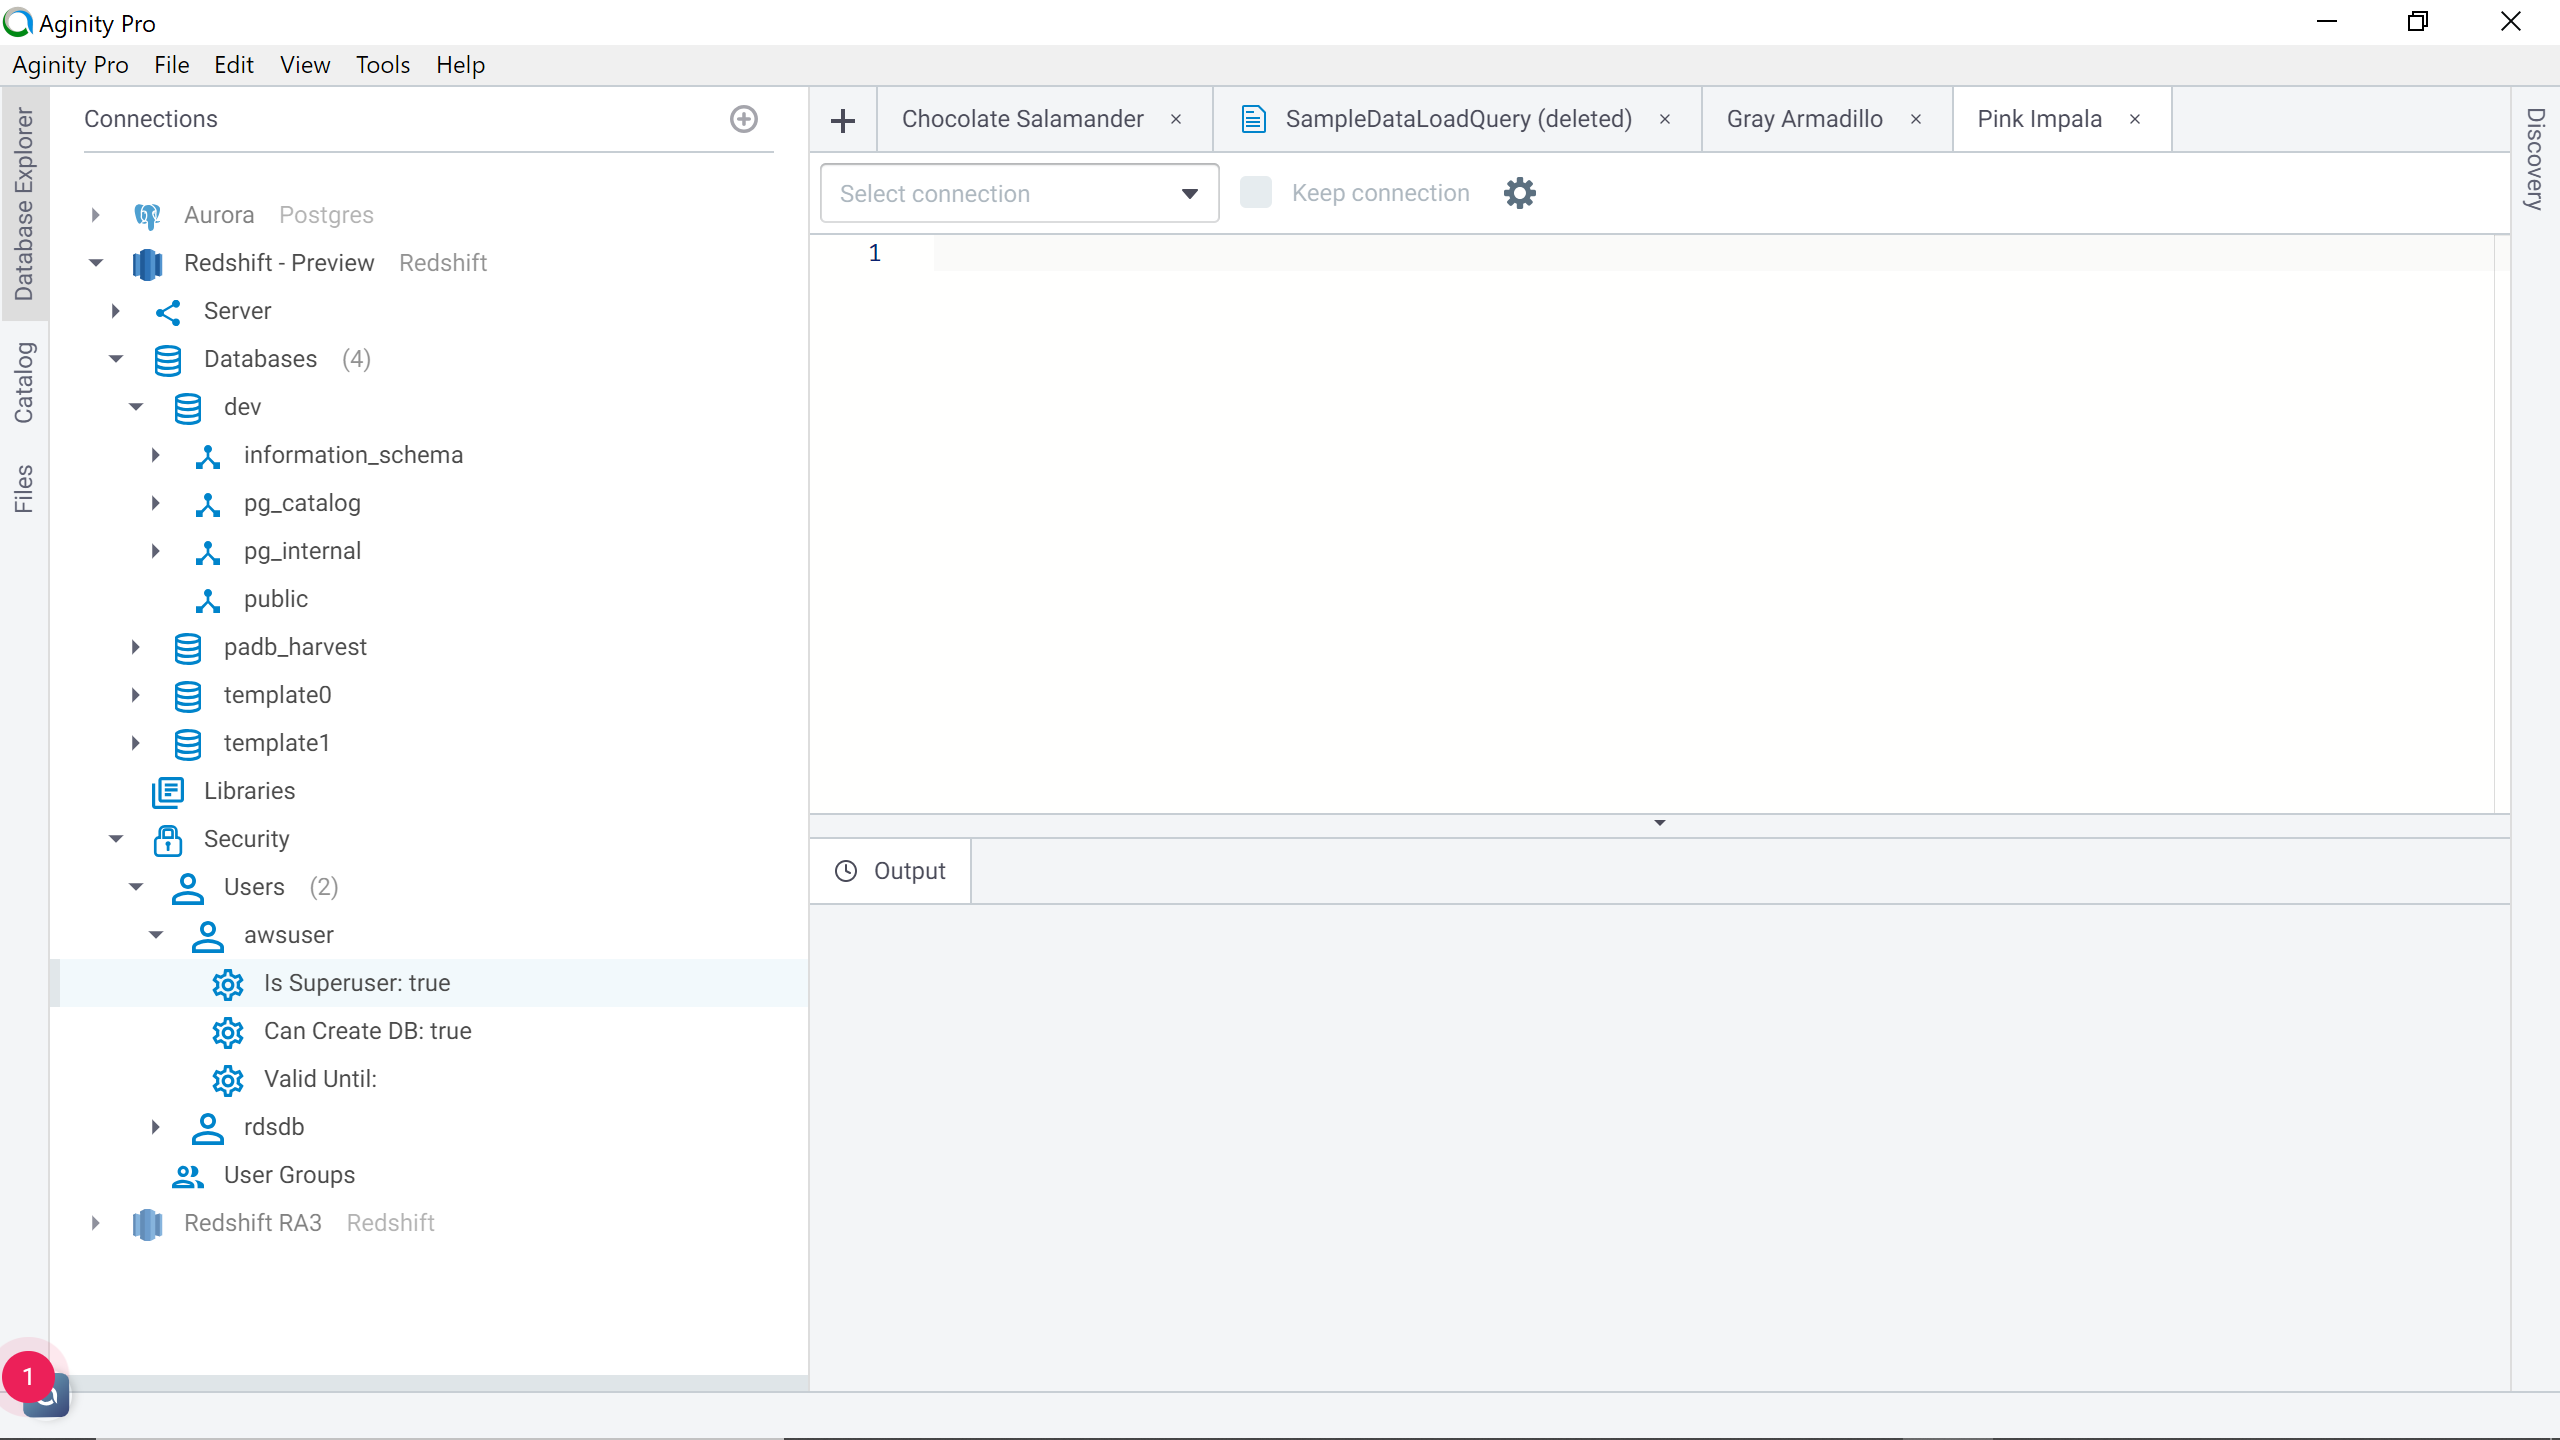This screenshot has height=1440, width=2560.
Task: Click the Server share icon
Action: click(x=167, y=312)
